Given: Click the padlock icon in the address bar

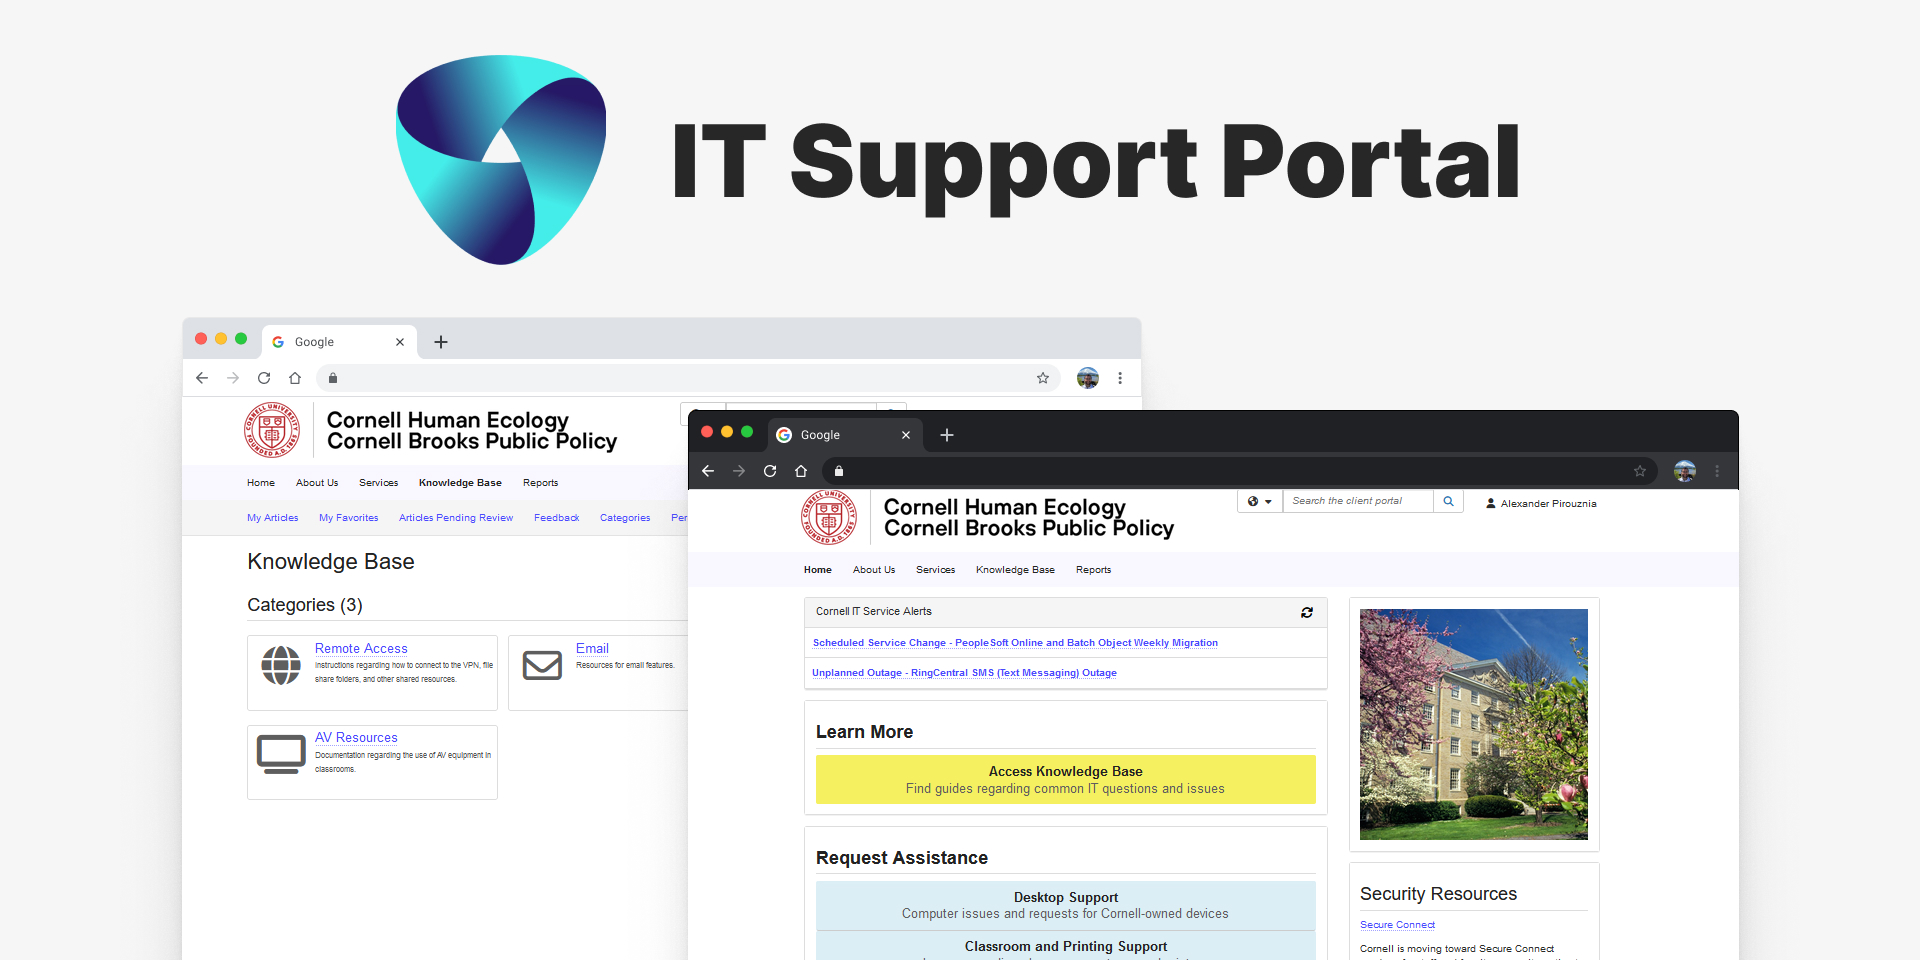Looking at the screenshot, I should pos(838,471).
